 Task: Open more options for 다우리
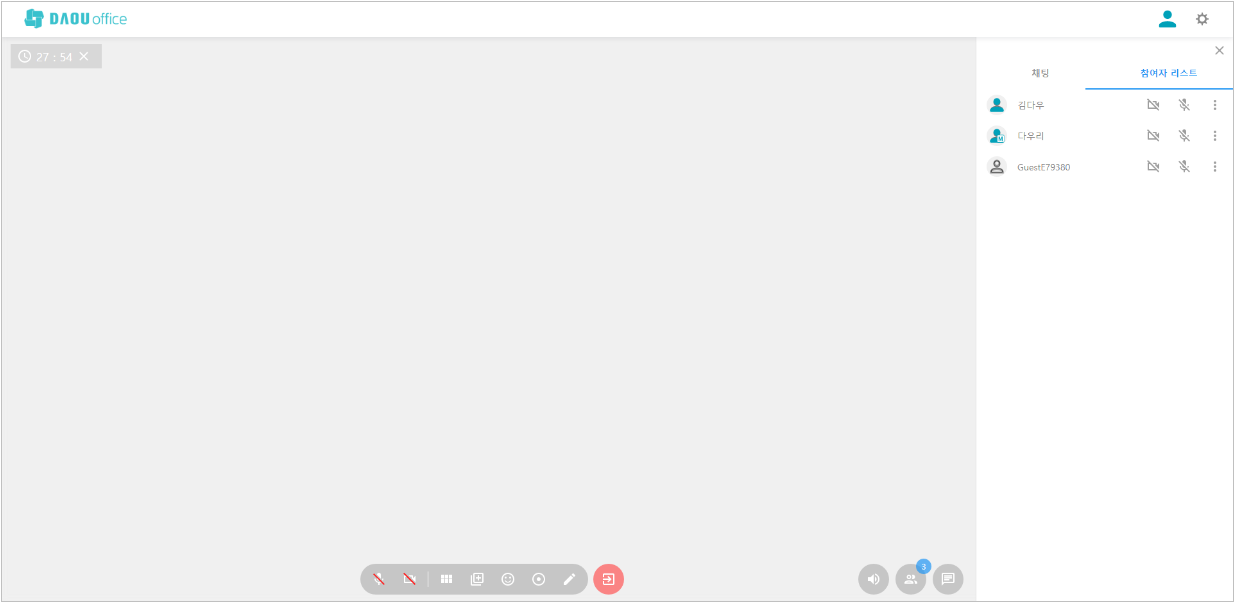pos(1215,136)
